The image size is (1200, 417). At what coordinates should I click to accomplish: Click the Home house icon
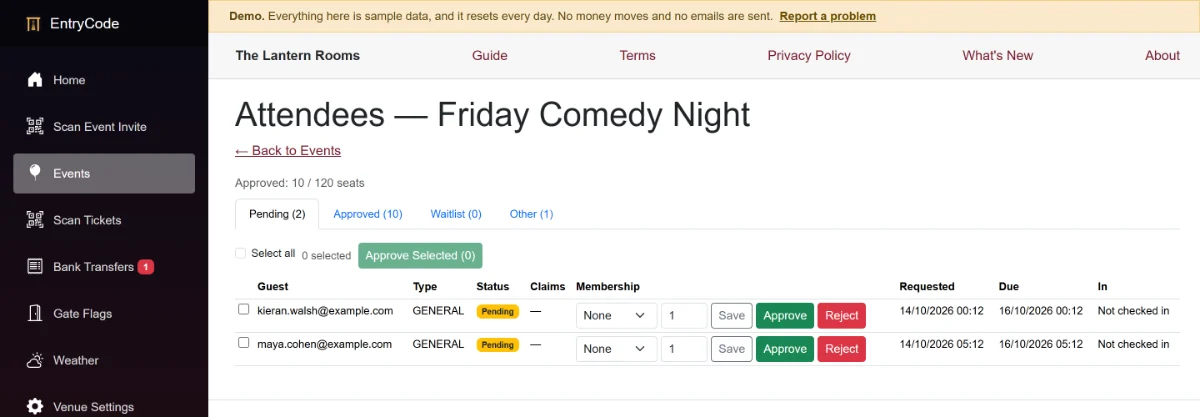35,80
